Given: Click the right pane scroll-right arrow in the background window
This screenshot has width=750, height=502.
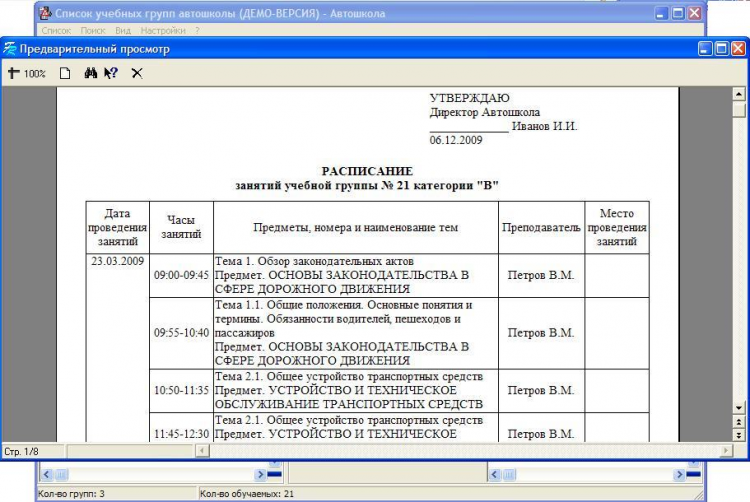Looking at the screenshot, I should tap(679, 474).
